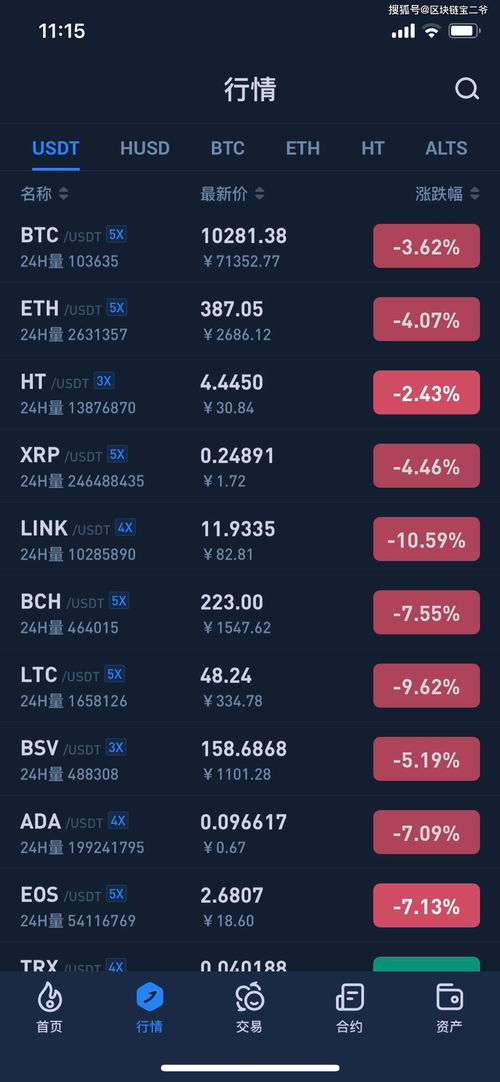Viewport: 500px width, 1082px height.
Task: Select the ETH market tab
Action: pyautogui.click(x=303, y=148)
